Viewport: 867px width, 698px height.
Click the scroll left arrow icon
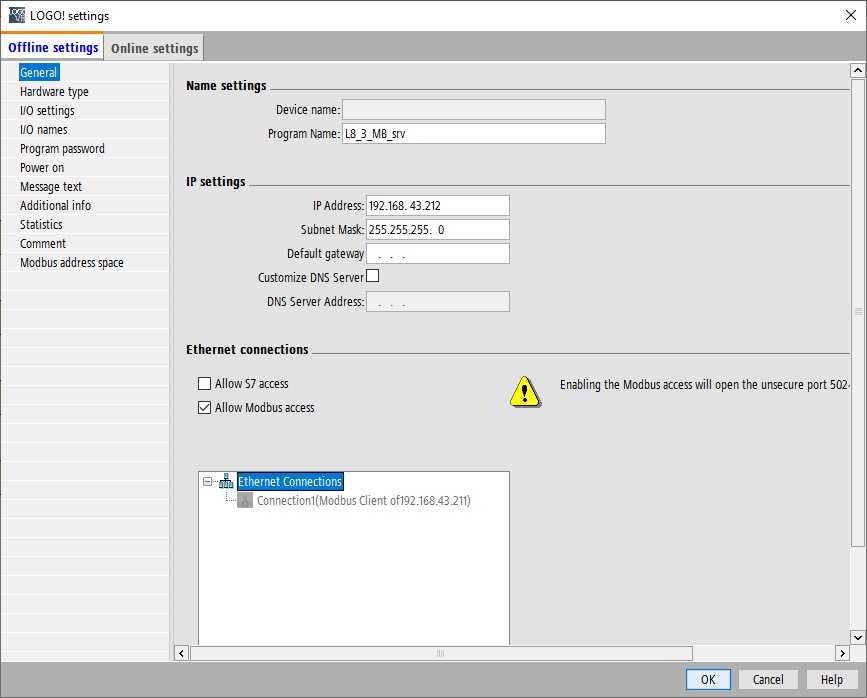pos(181,653)
